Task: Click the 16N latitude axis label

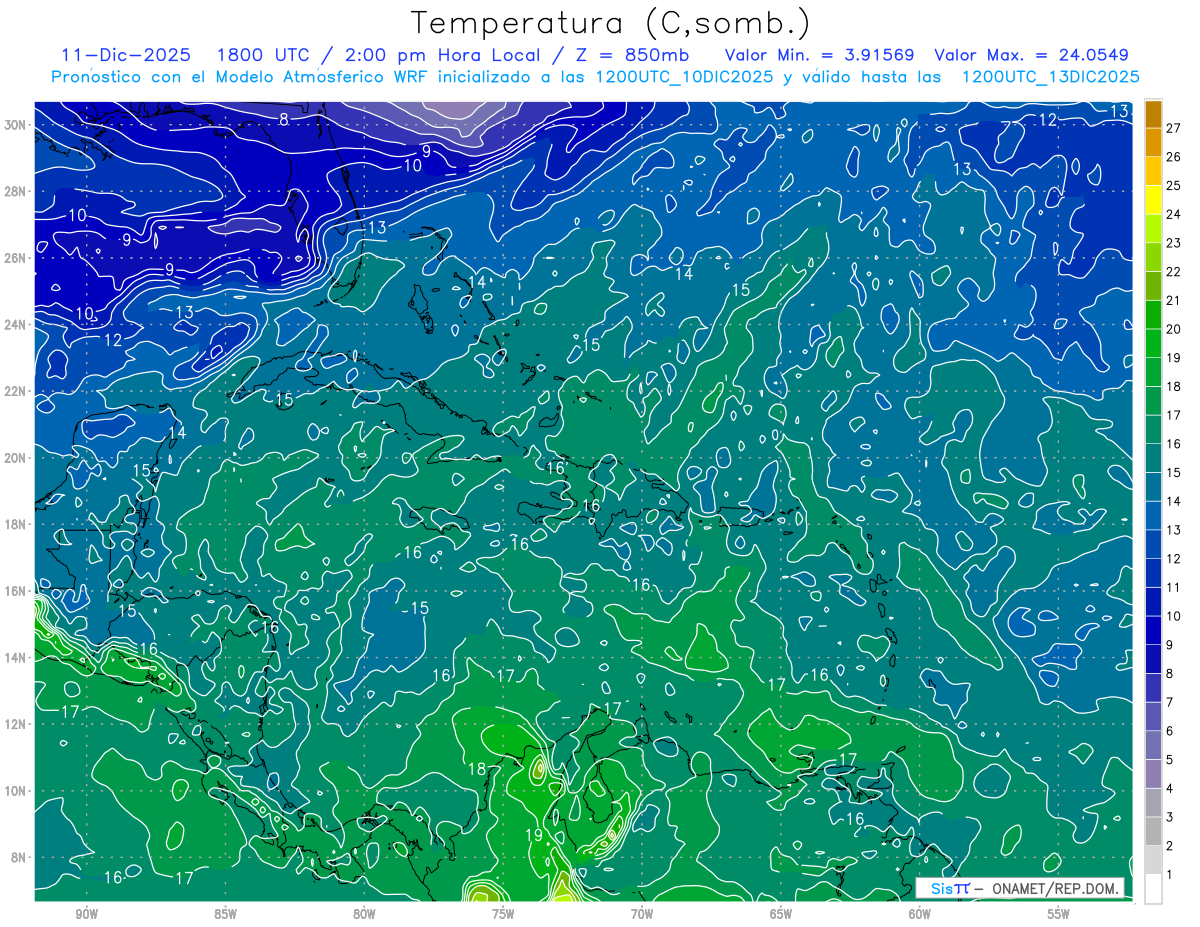Action: point(17,591)
